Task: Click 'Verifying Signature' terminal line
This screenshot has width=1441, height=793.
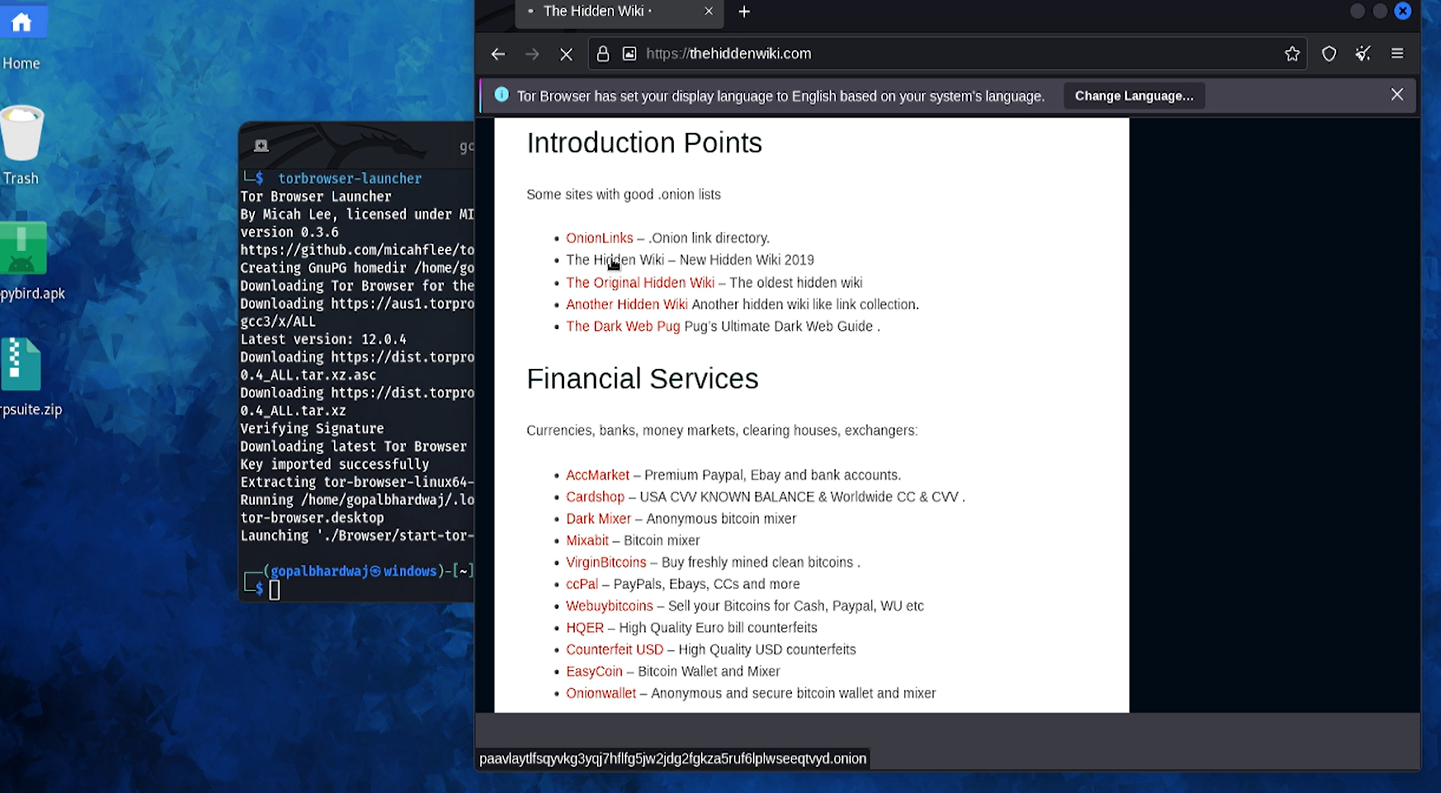Action: pyautogui.click(x=312, y=429)
